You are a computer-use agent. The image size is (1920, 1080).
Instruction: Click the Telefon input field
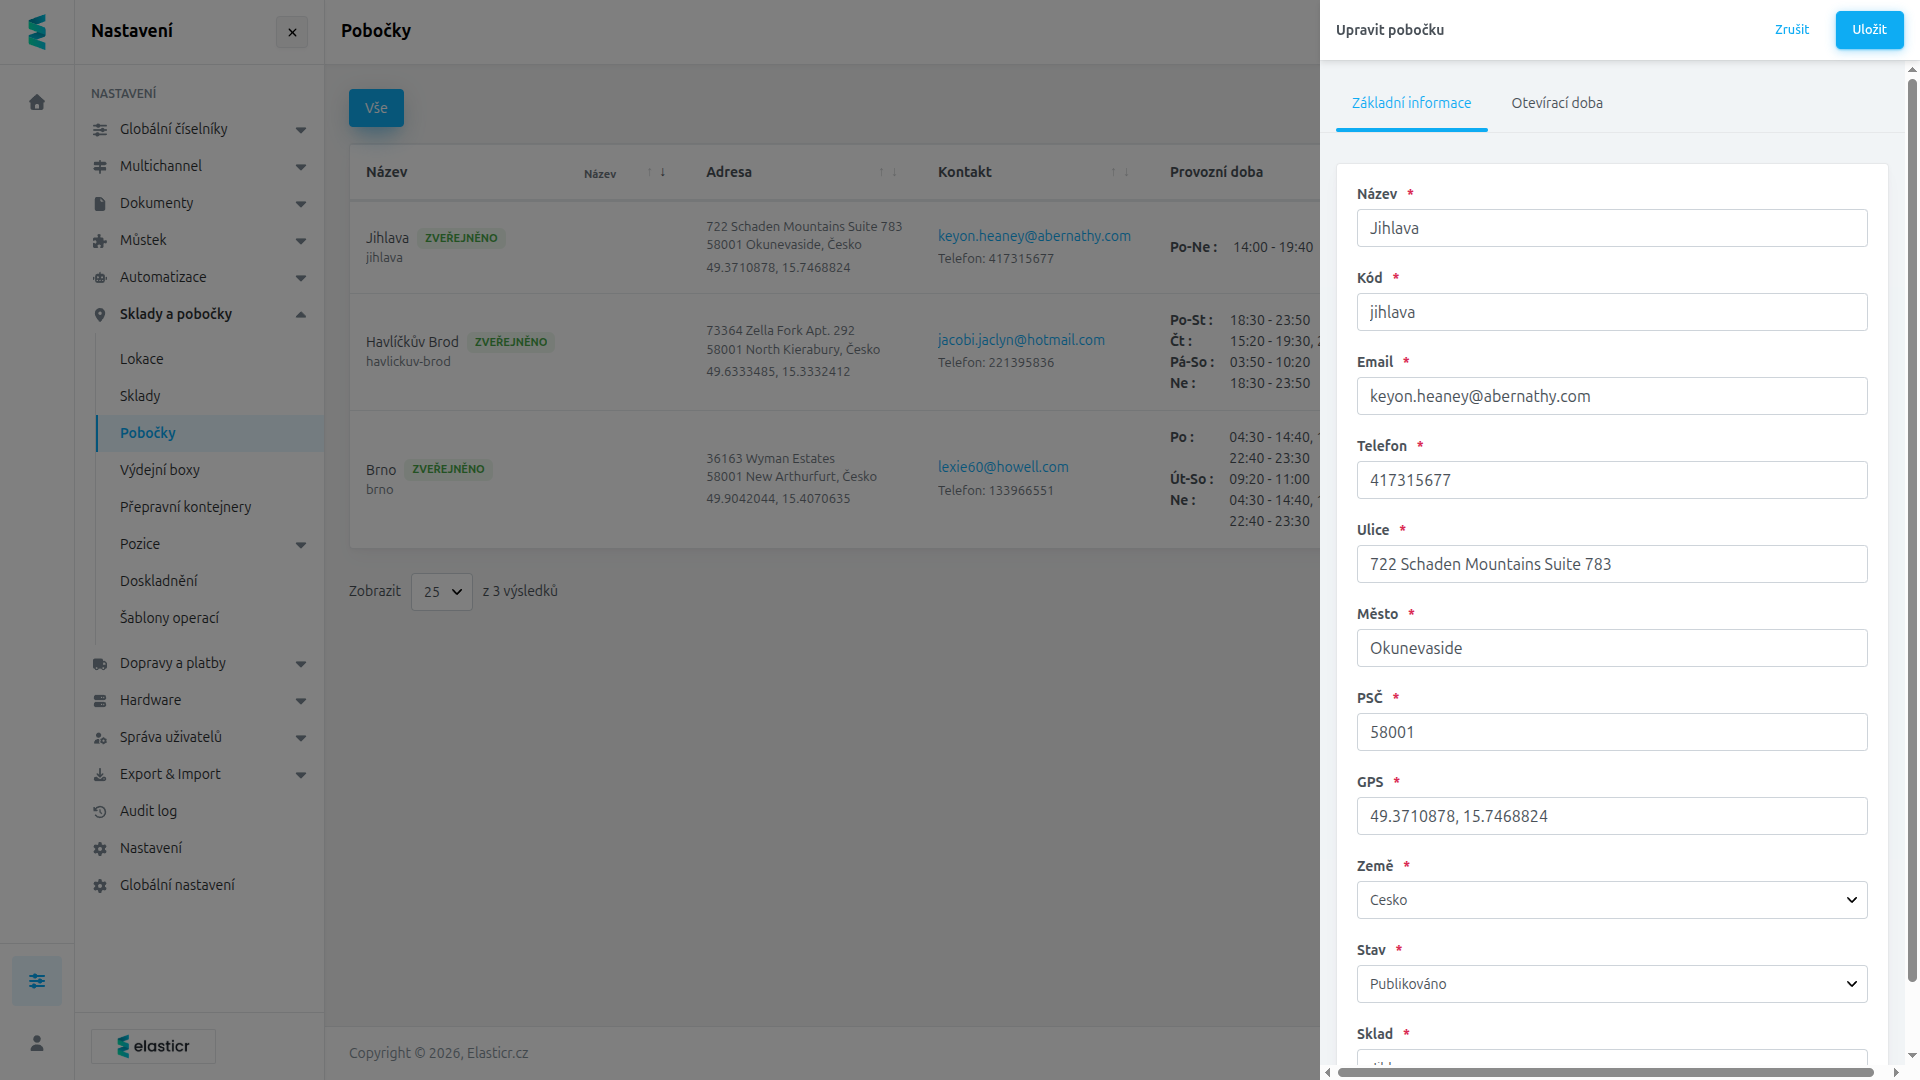click(1611, 480)
